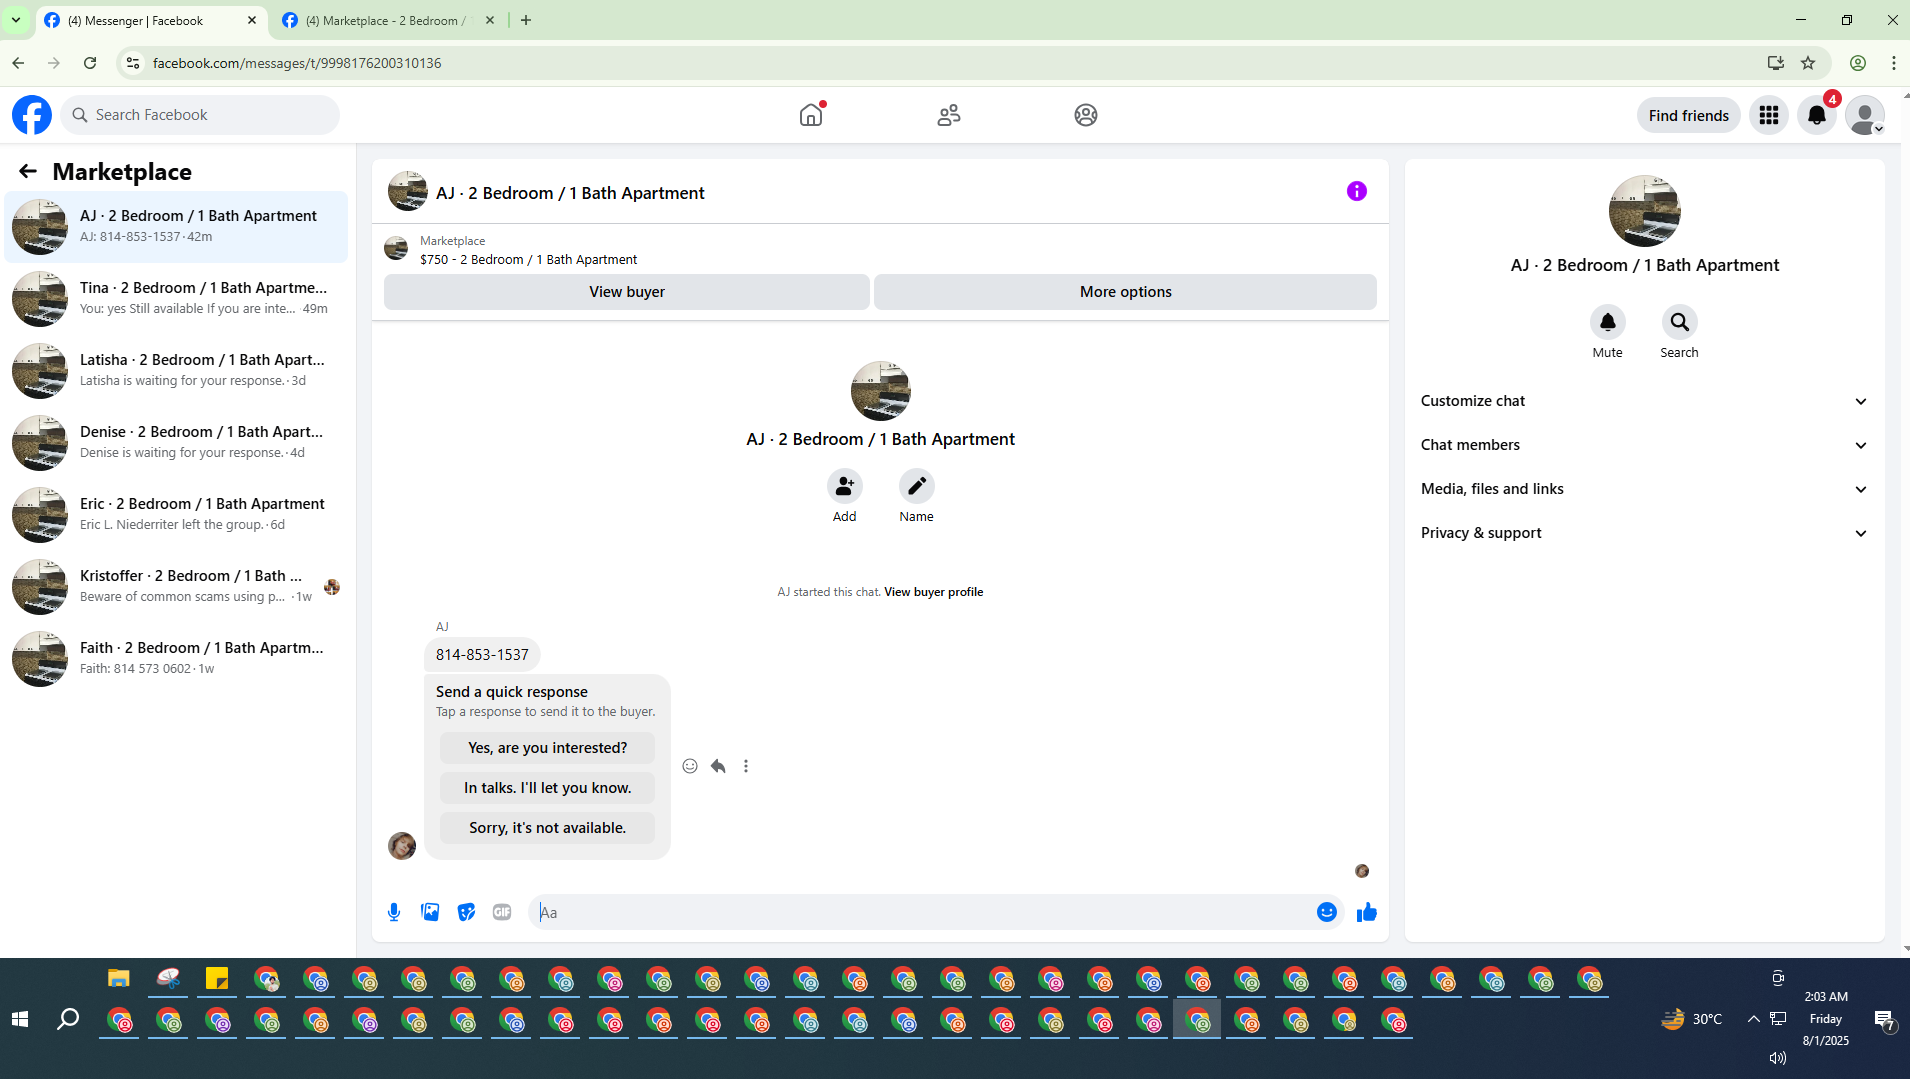Add people to the chat
1910x1079 pixels.
[x=845, y=487]
